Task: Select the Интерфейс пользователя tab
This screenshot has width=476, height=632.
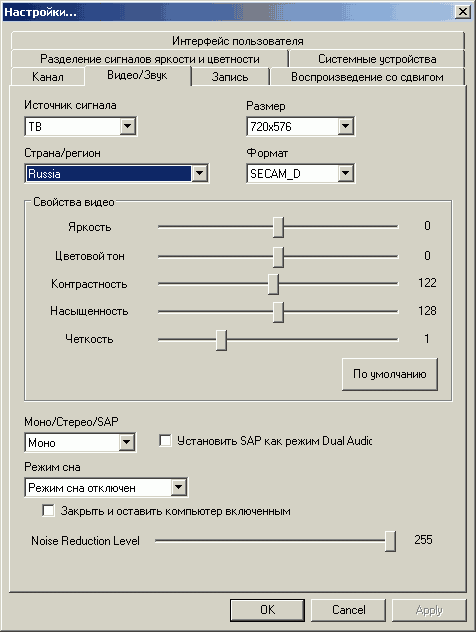Action: click(x=237, y=41)
